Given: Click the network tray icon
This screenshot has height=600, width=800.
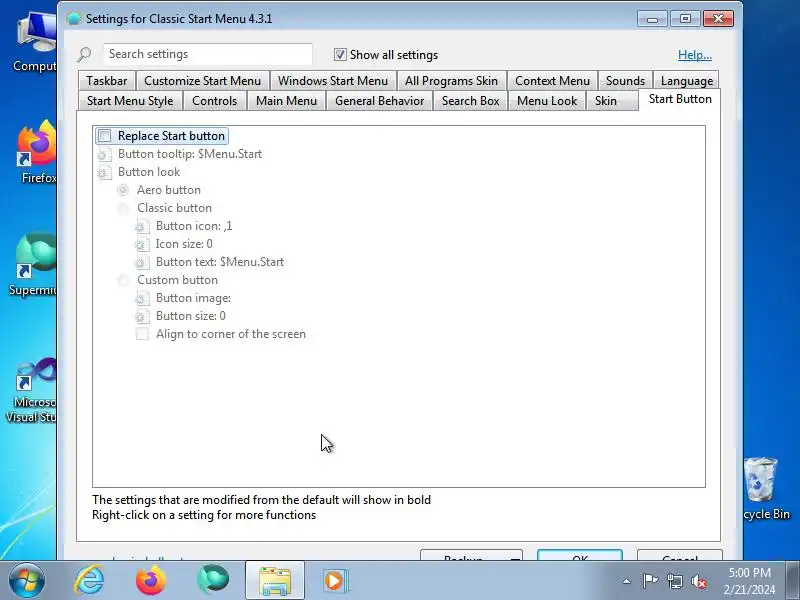Looking at the screenshot, I should (674, 581).
